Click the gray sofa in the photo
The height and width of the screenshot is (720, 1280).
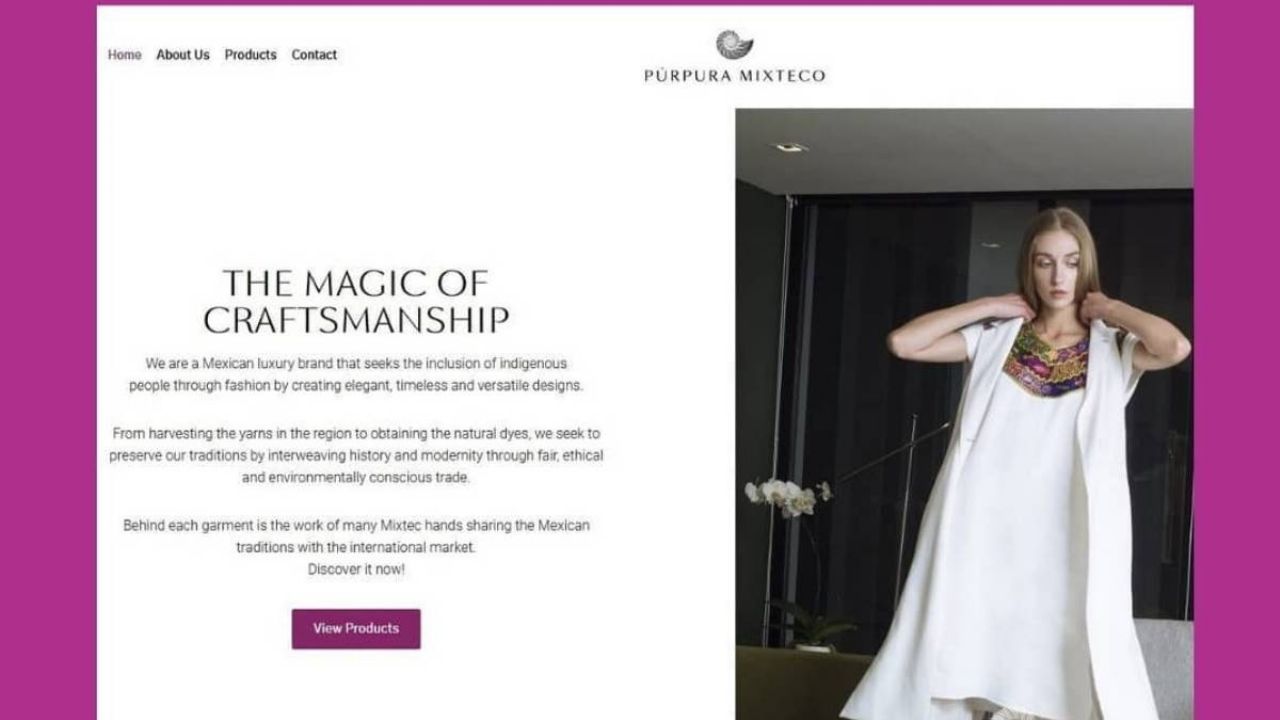click(1165, 670)
